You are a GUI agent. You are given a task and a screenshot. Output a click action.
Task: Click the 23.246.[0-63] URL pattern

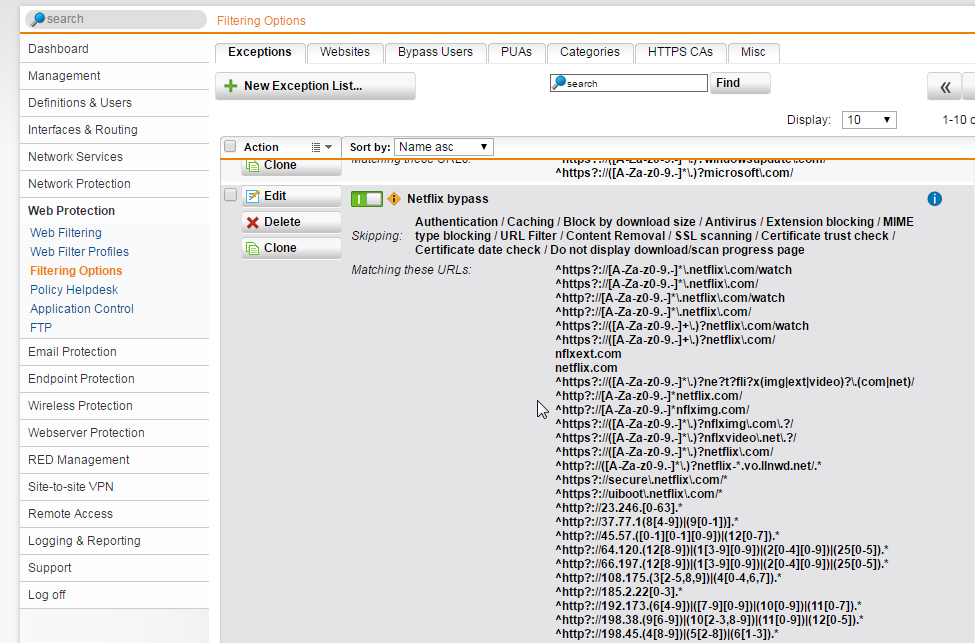[x=619, y=508]
